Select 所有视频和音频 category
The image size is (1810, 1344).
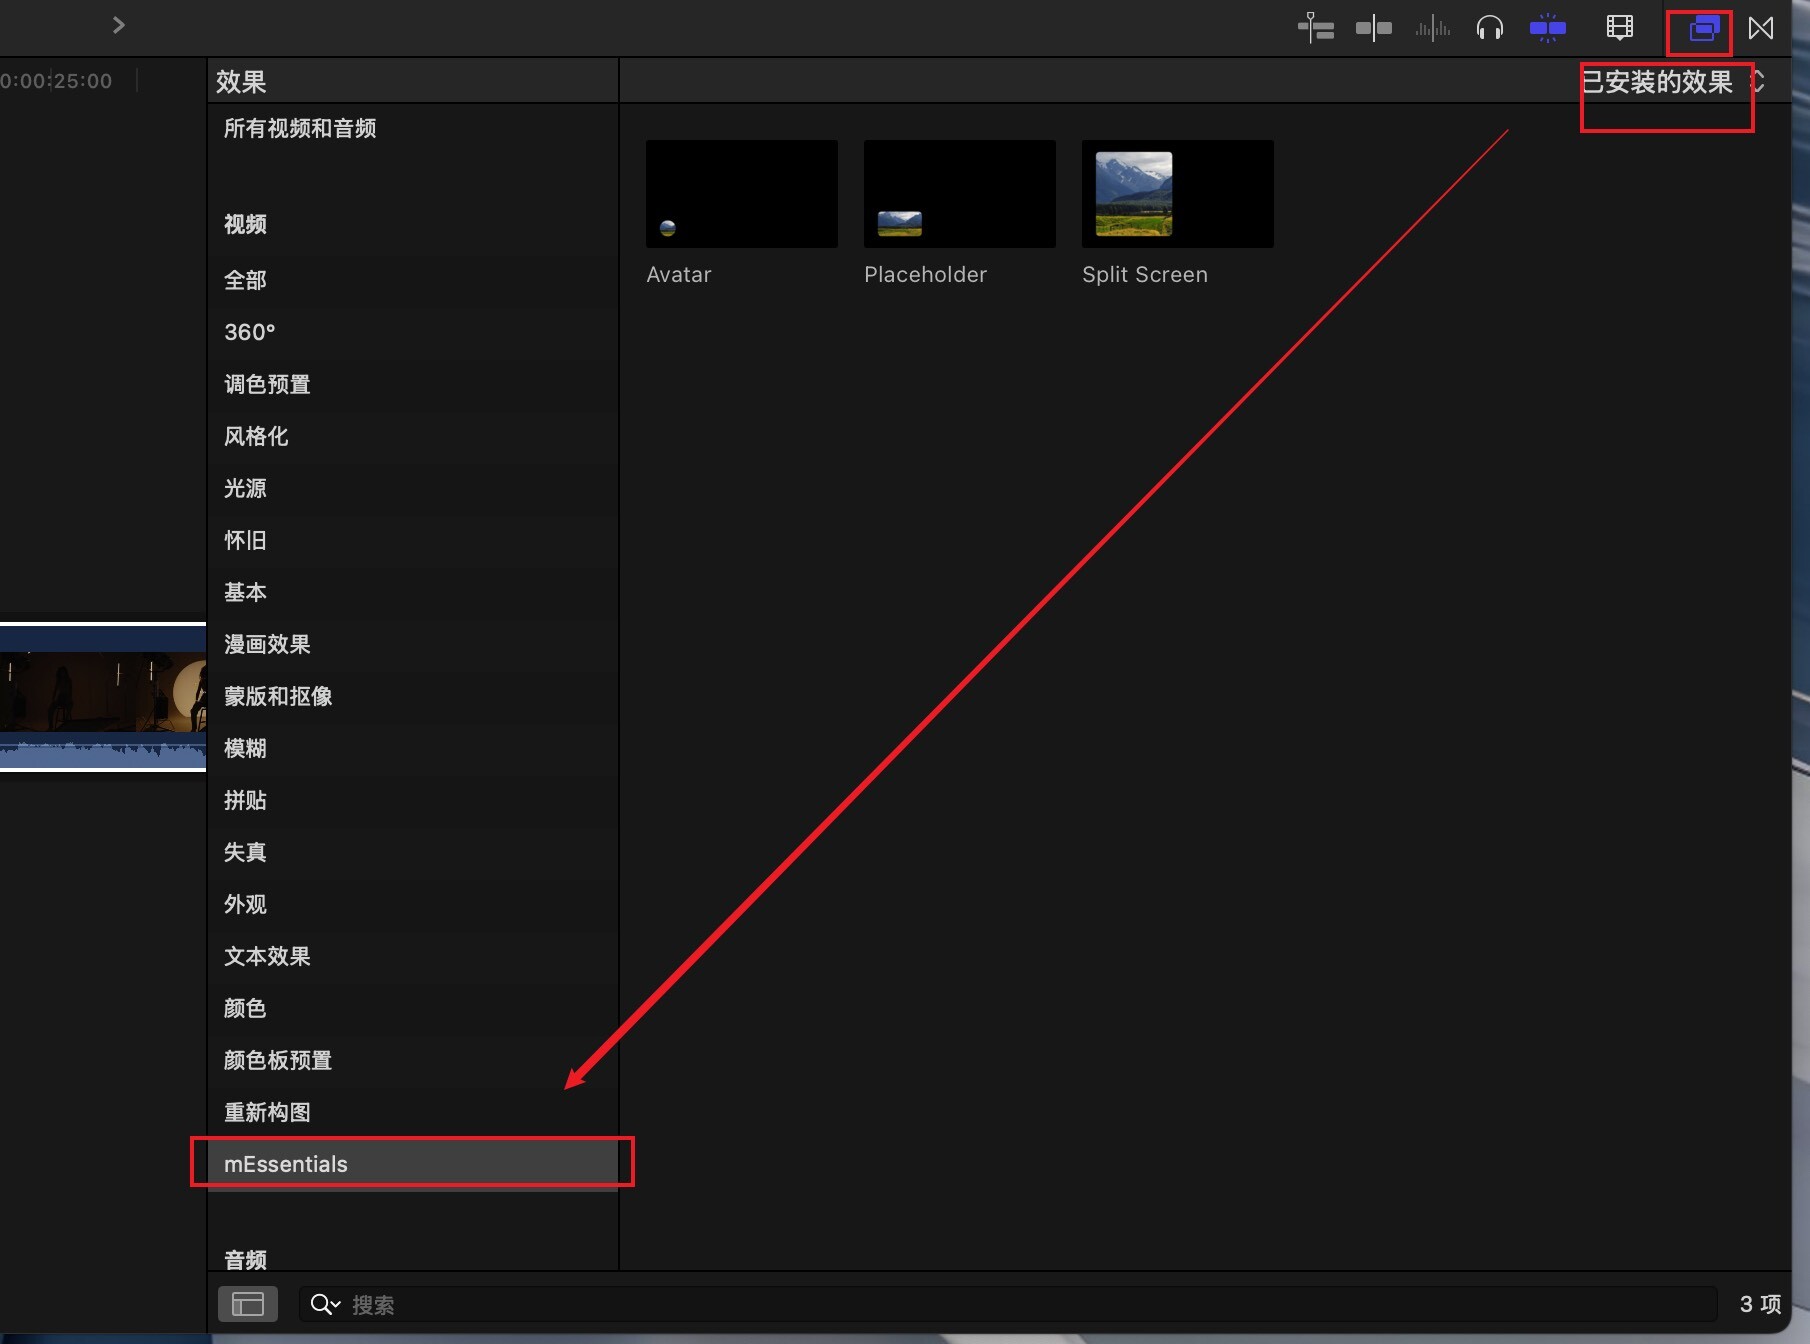413,128
